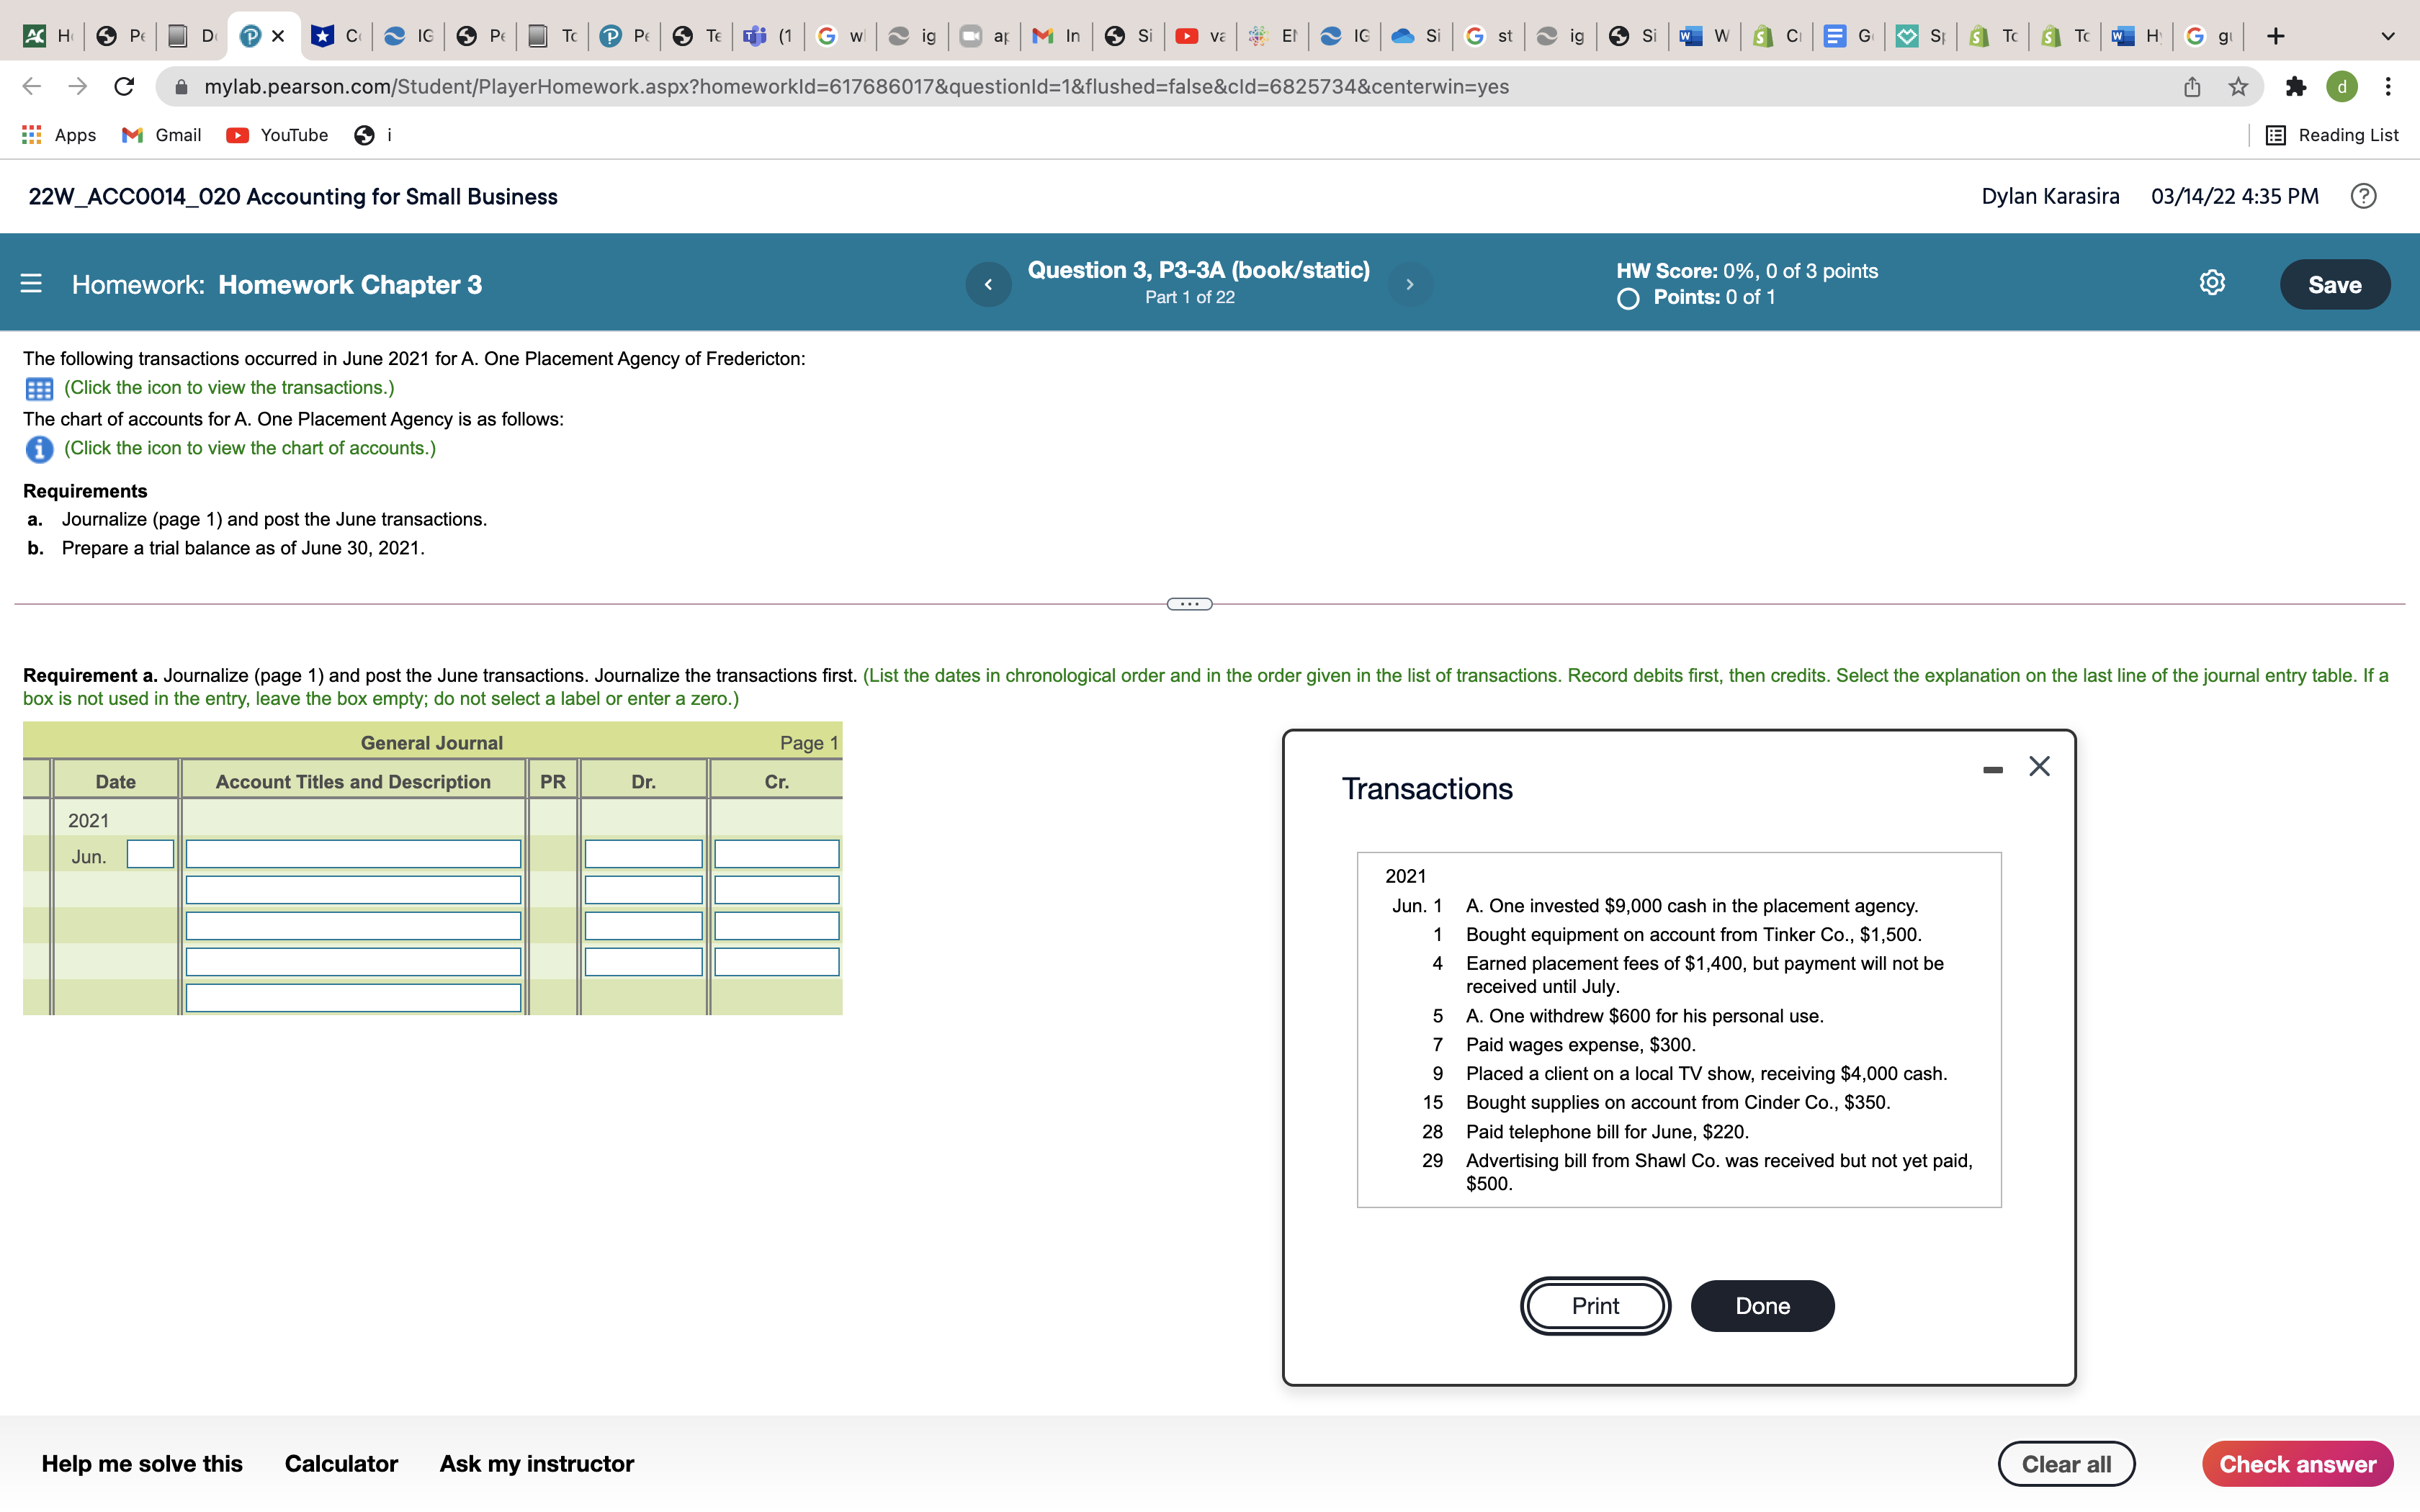
Task: Open the Chrome extensions puzzle icon
Action: (x=2295, y=87)
